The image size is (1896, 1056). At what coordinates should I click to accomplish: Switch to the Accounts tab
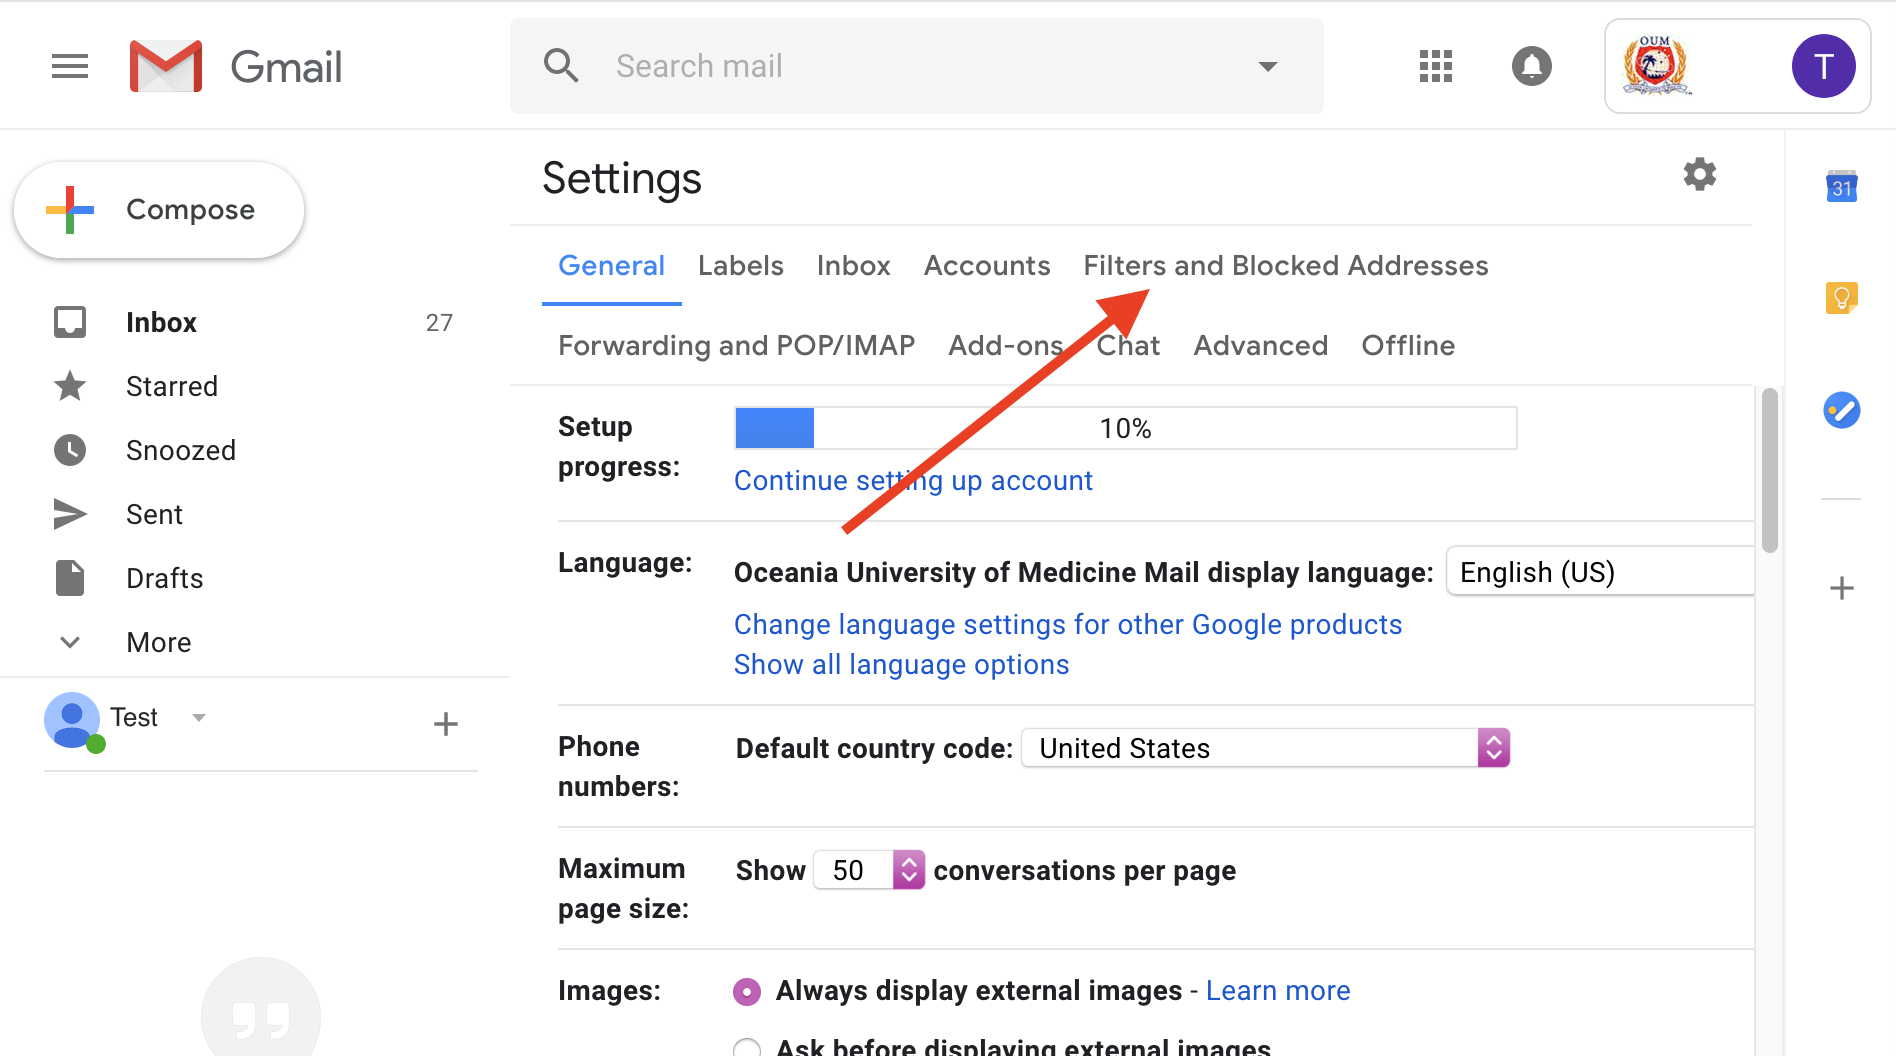(987, 265)
